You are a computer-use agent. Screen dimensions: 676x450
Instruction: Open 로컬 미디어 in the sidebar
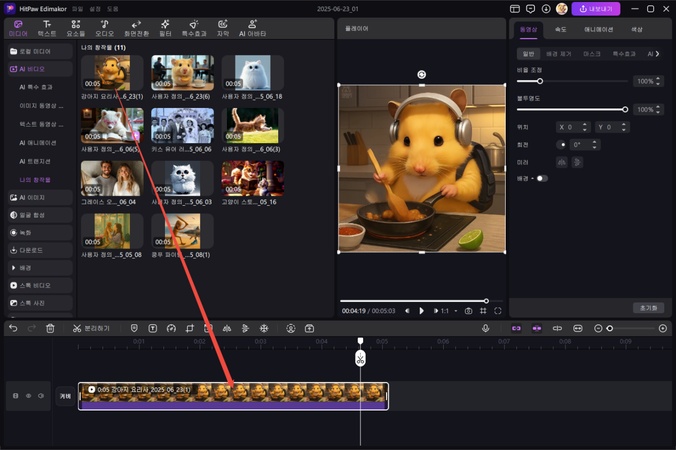[x=40, y=51]
